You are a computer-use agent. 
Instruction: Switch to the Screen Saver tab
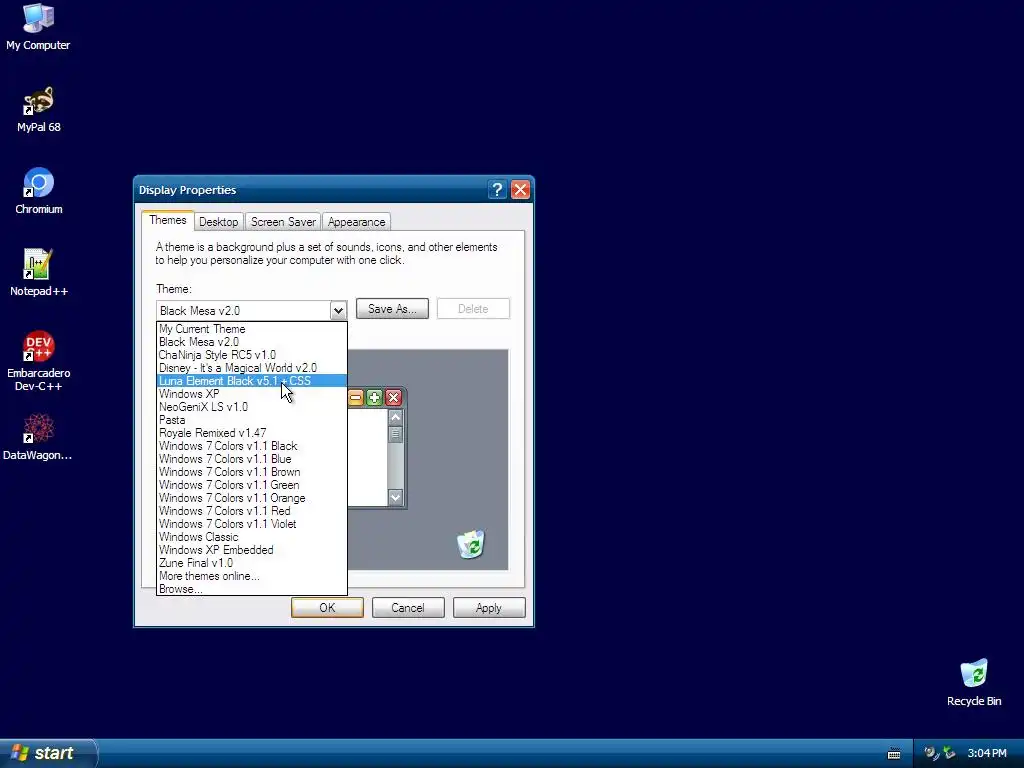point(283,222)
